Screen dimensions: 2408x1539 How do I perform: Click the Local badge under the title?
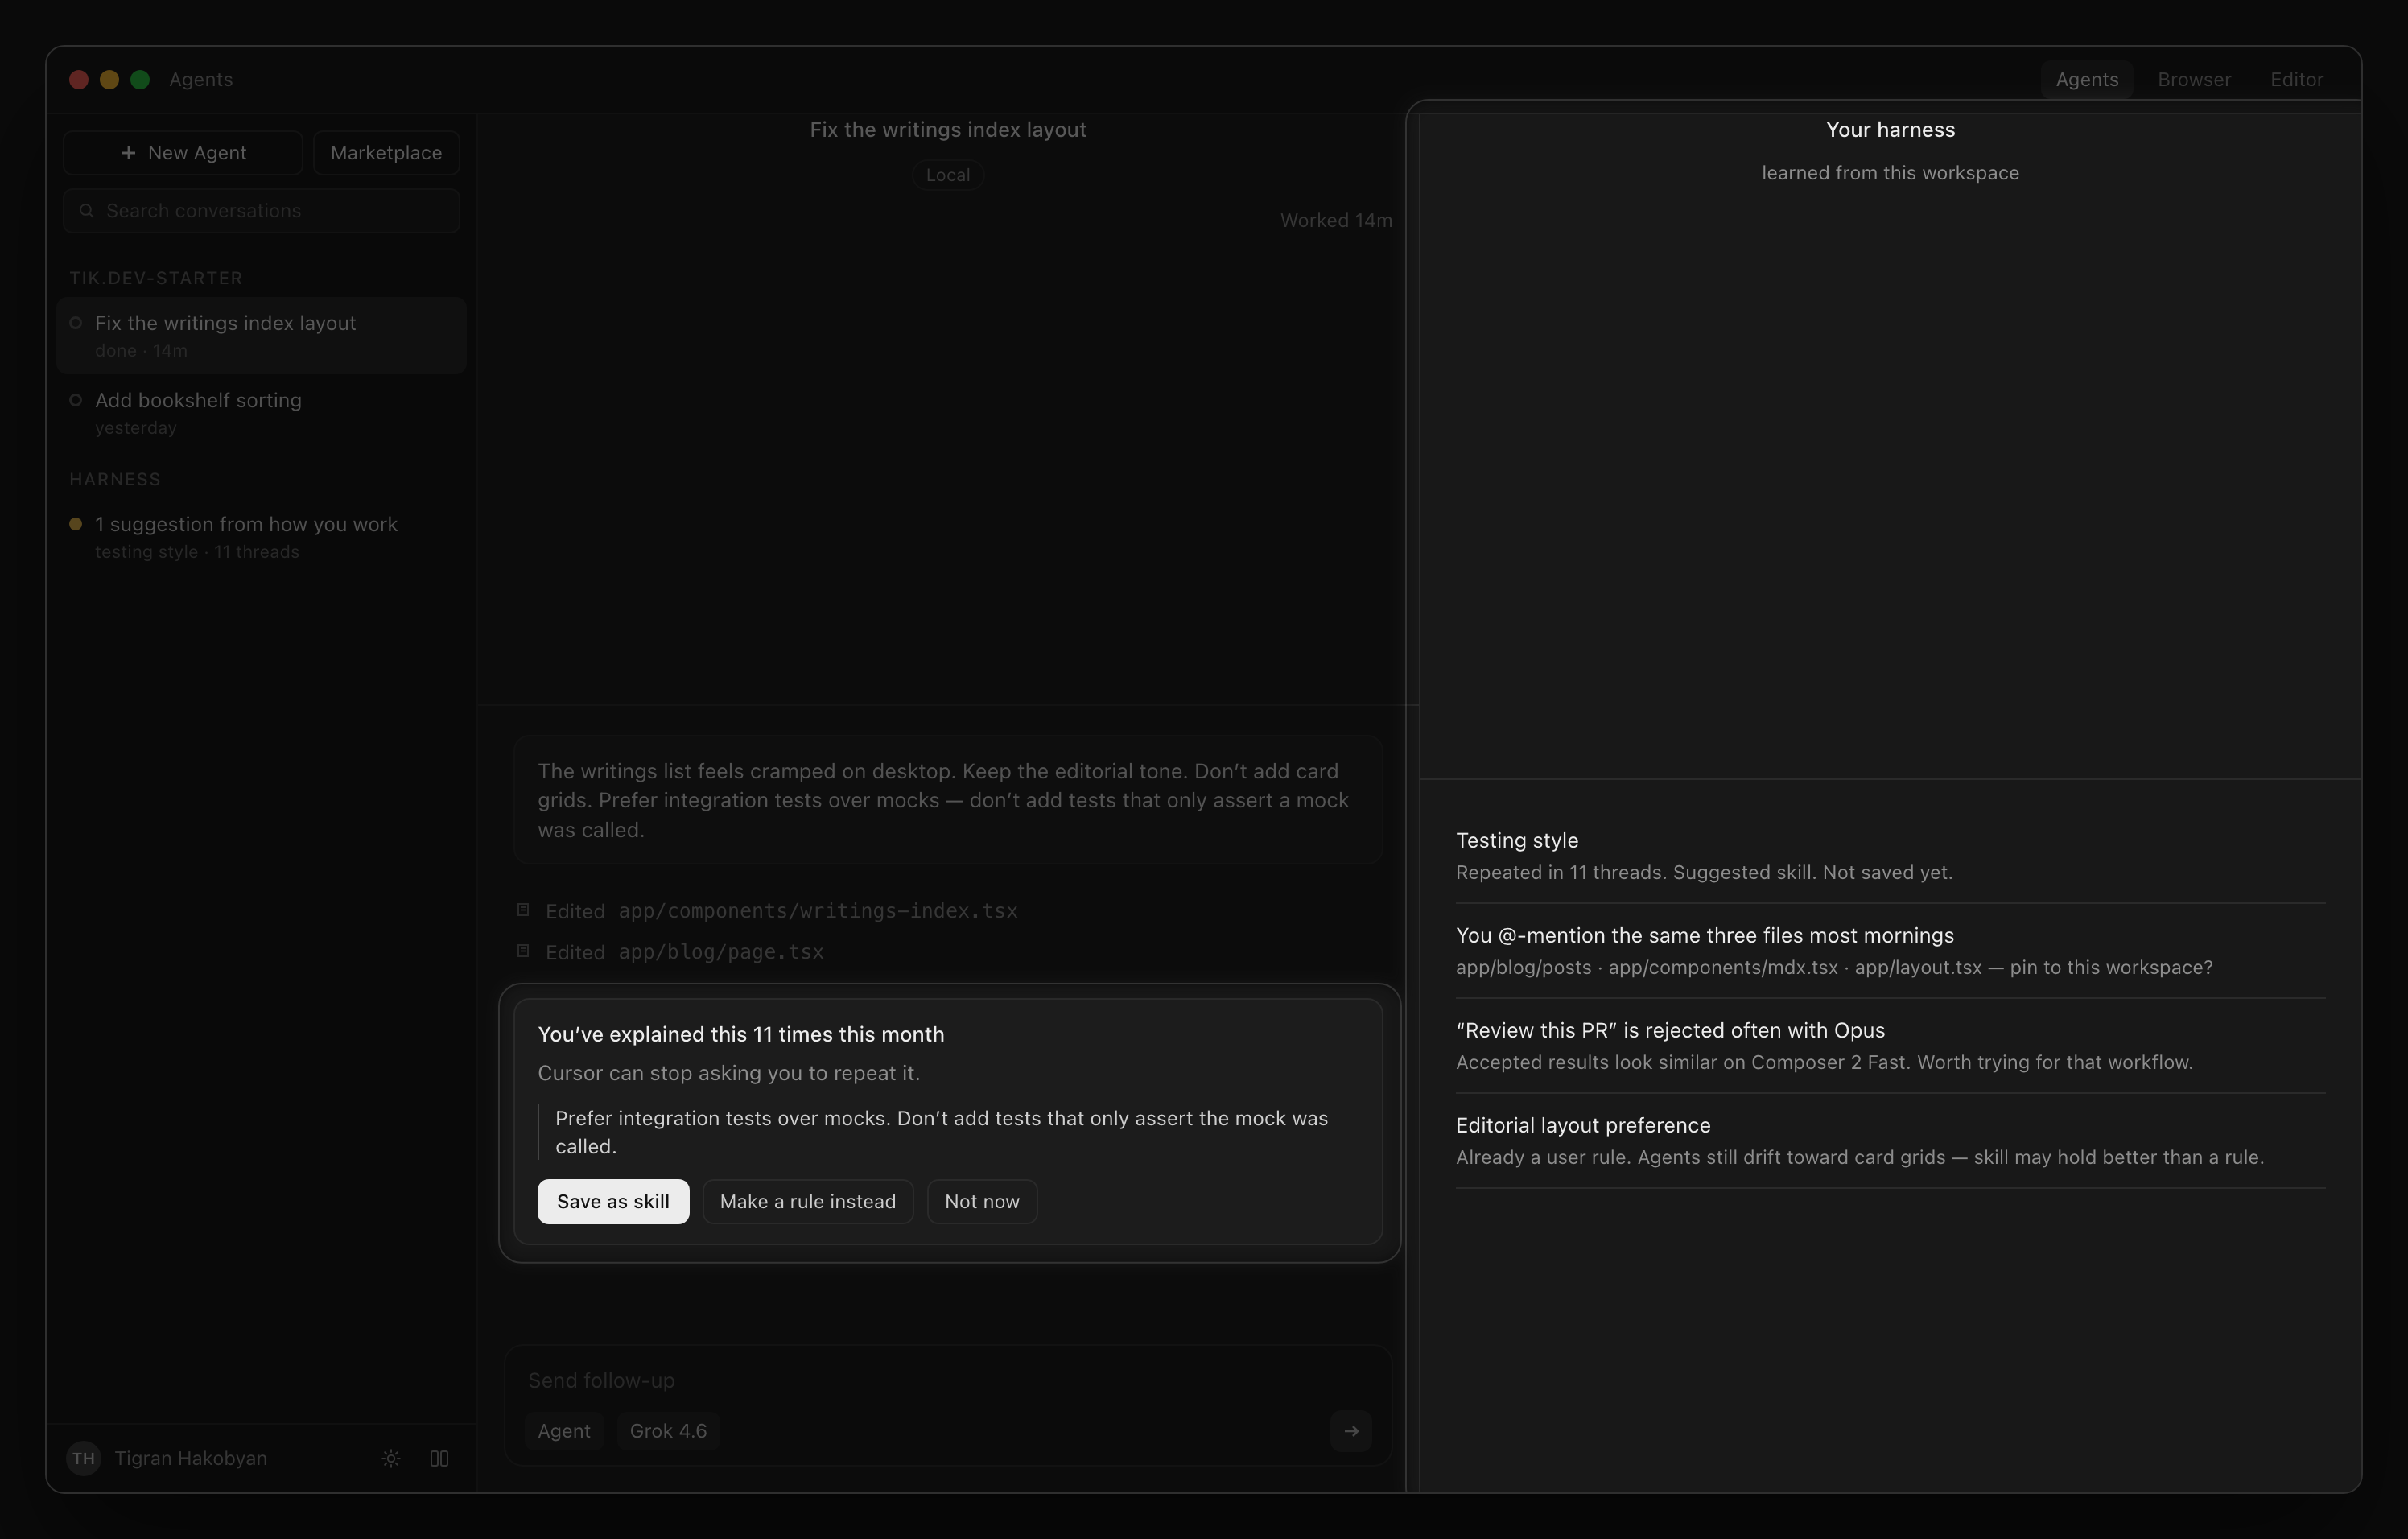point(947,175)
